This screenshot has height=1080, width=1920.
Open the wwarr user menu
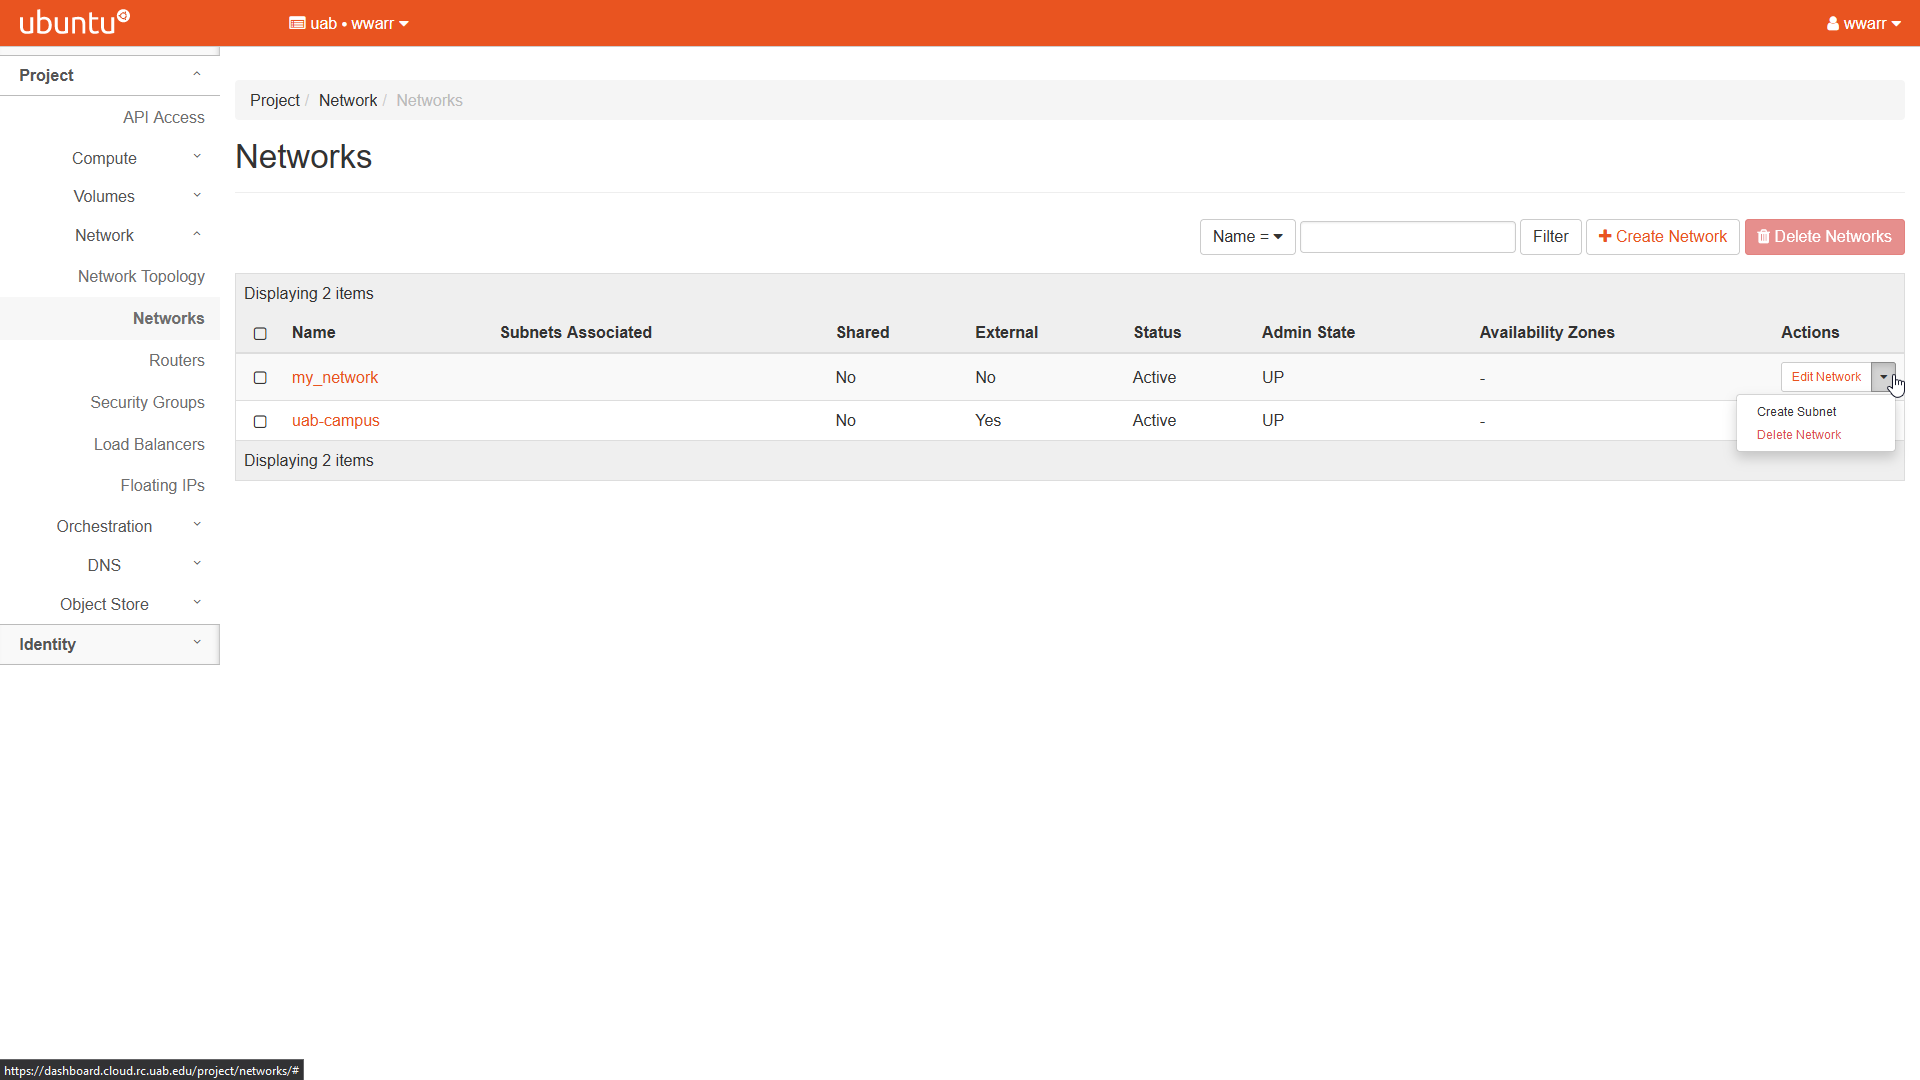[1863, 23]
